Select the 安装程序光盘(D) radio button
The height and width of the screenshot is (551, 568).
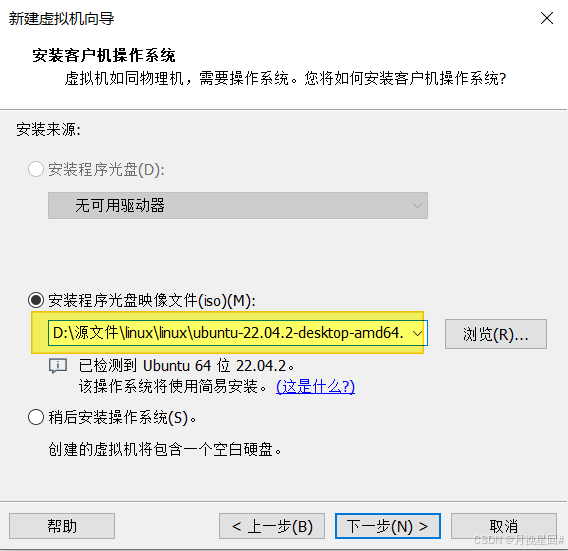pos(36,169)
